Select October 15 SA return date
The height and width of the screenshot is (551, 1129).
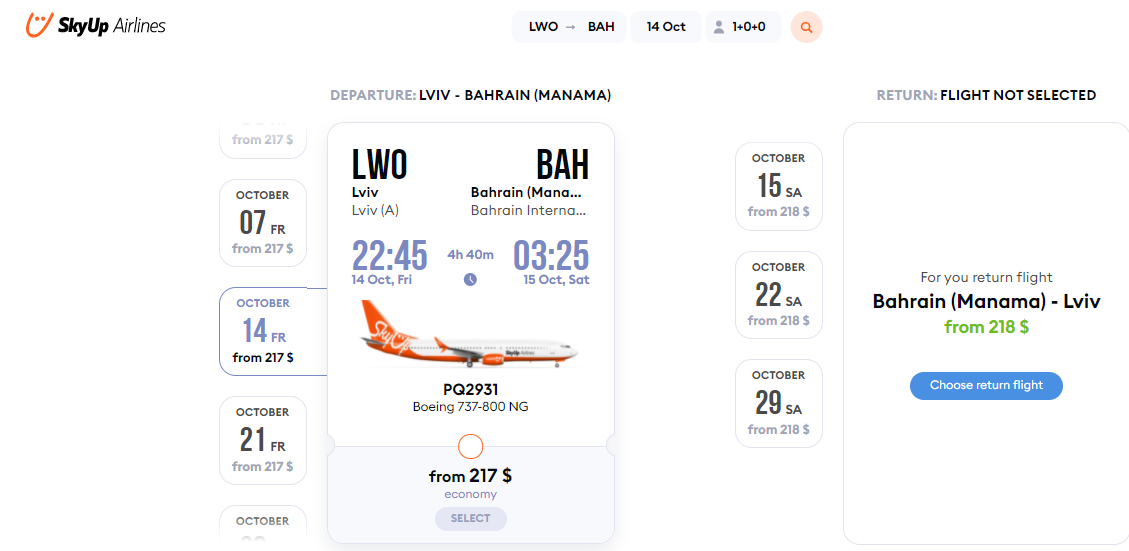click(778, 186)
